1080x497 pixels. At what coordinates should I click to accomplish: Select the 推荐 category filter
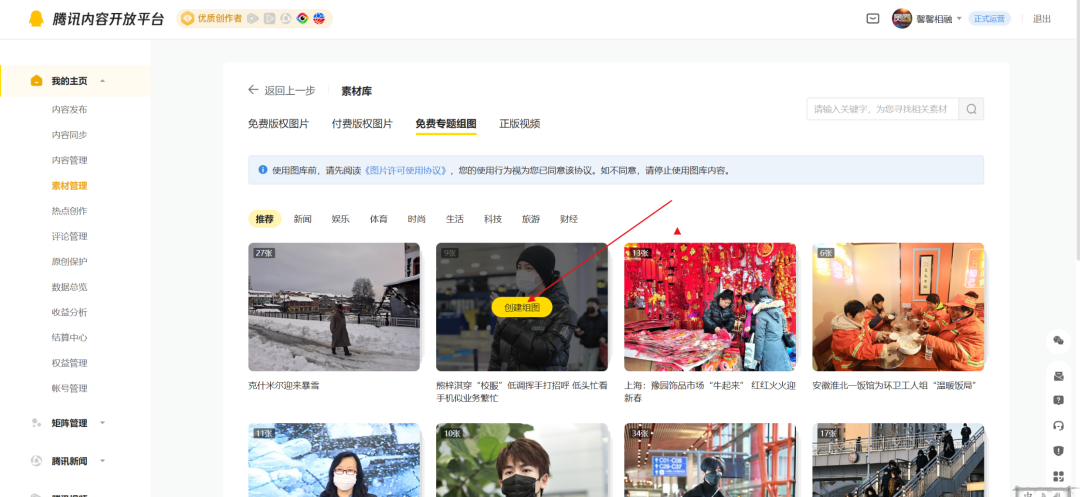tap(264, 219)
